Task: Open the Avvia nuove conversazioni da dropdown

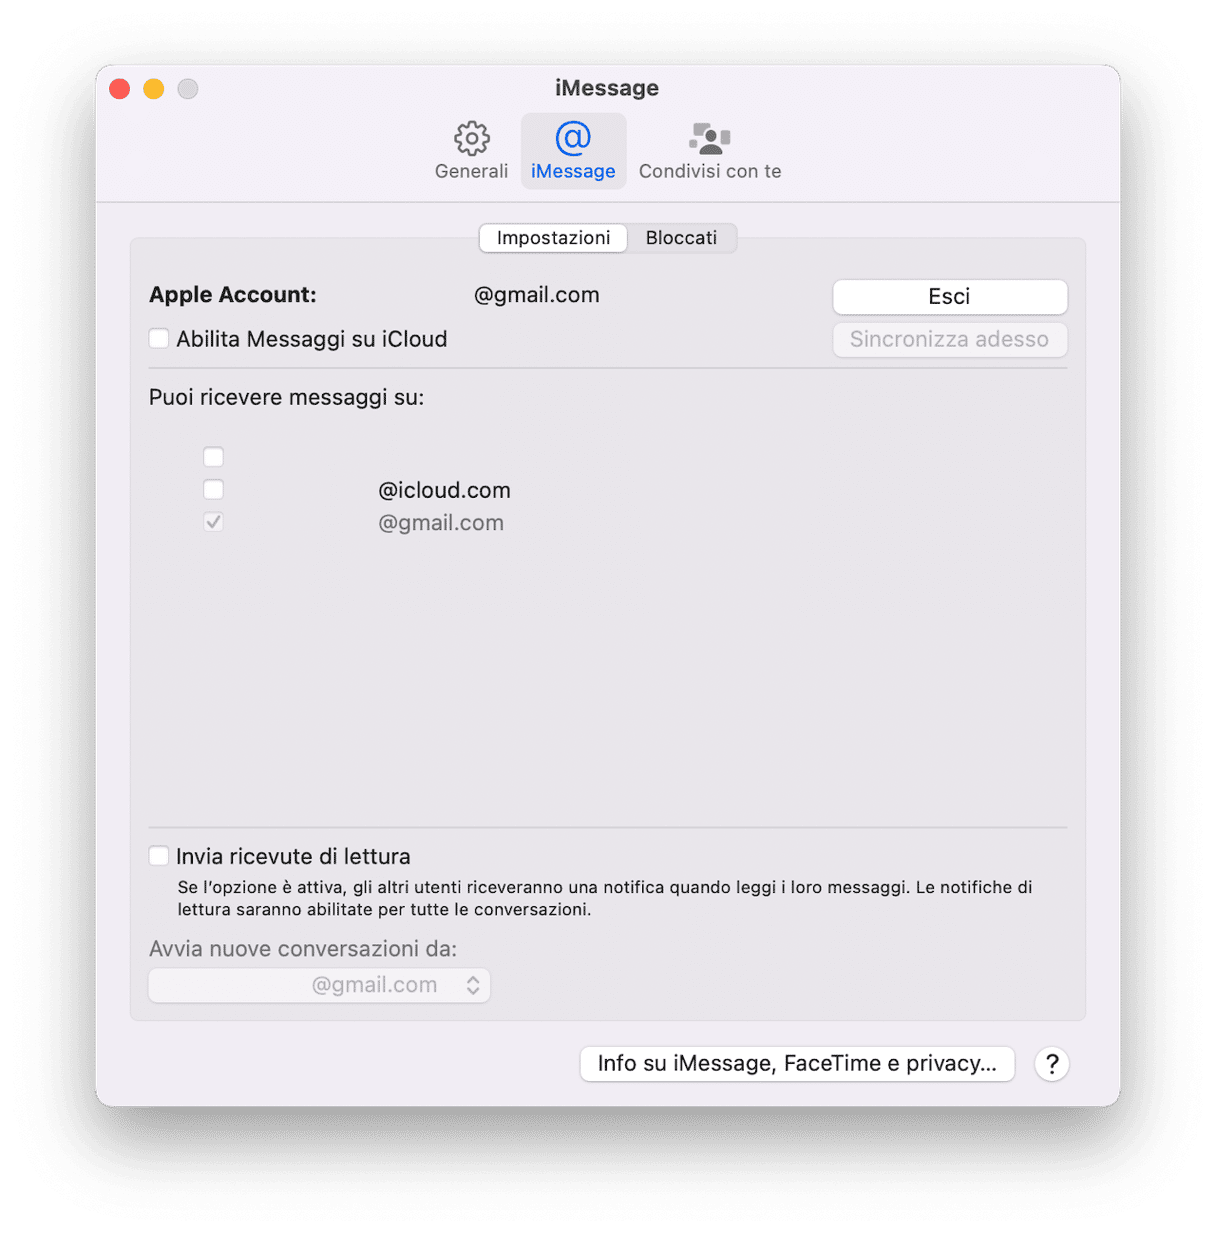Action: [x=319, y=985]
